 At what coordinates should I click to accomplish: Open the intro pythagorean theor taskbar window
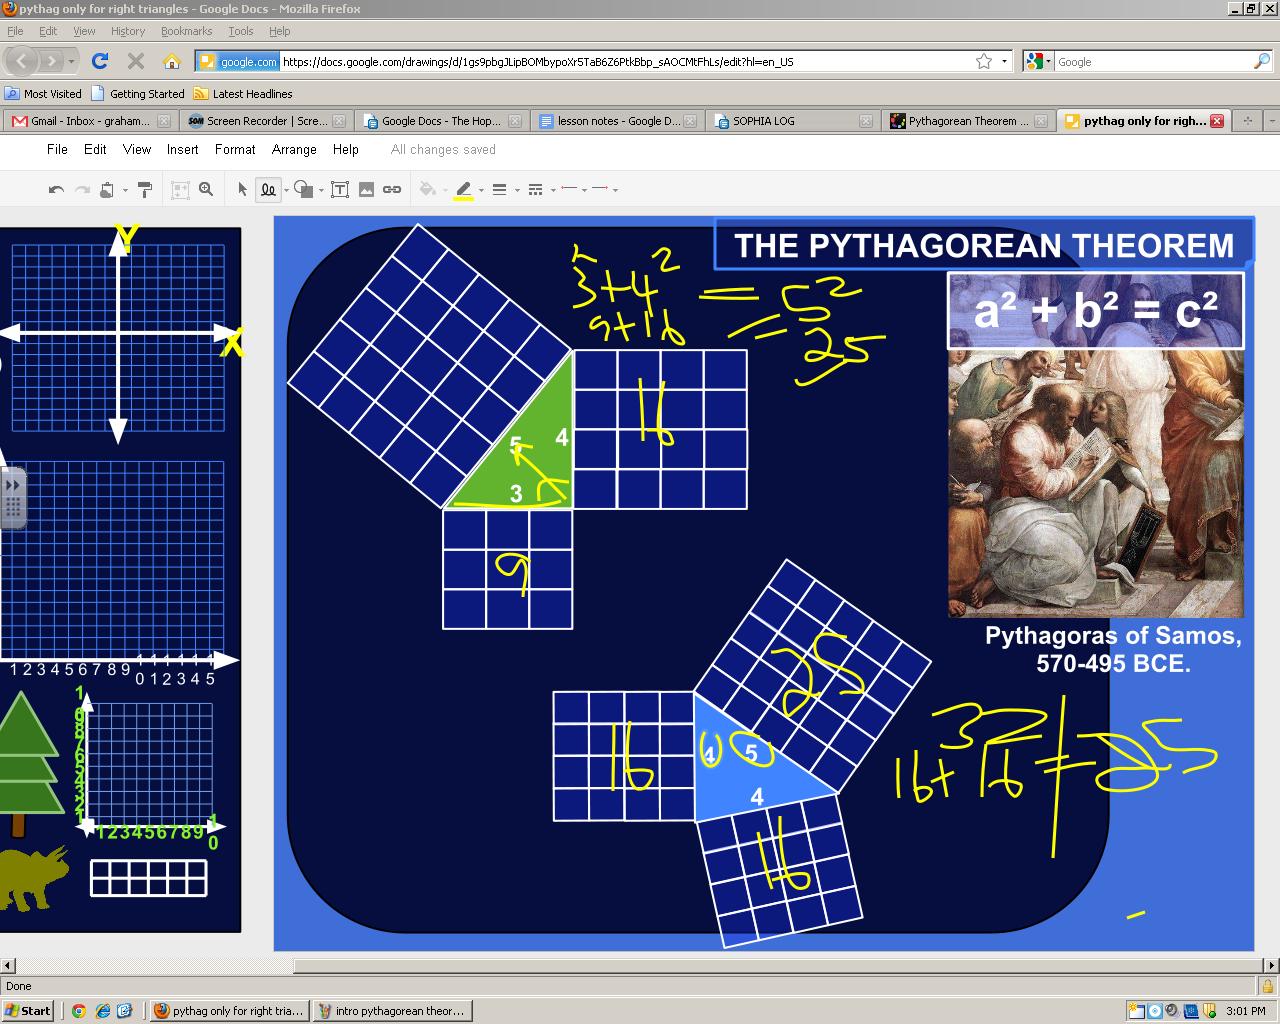coord(391,1010)
